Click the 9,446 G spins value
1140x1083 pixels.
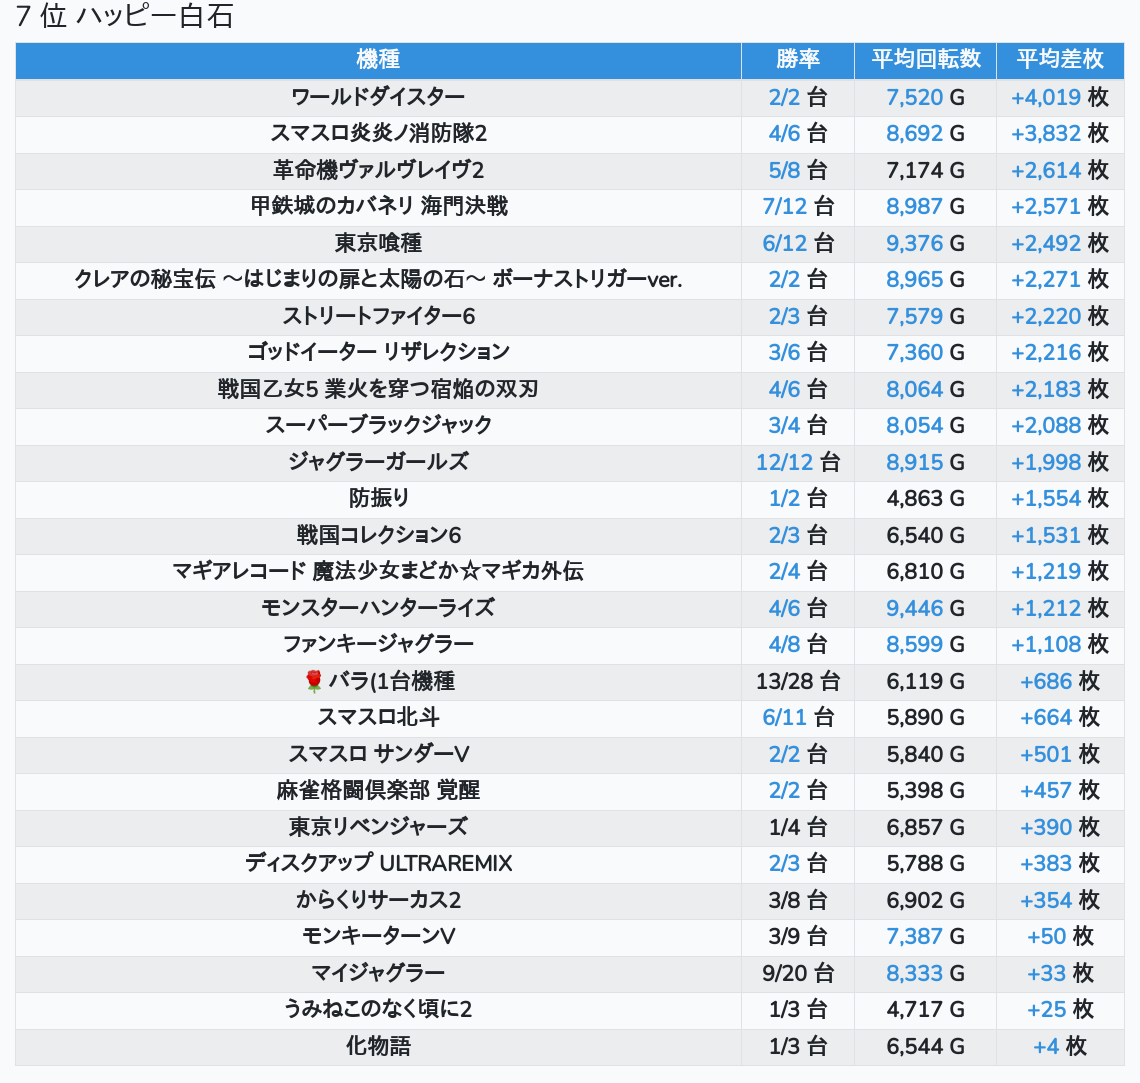pyautogui.click(x=926, y=608)
